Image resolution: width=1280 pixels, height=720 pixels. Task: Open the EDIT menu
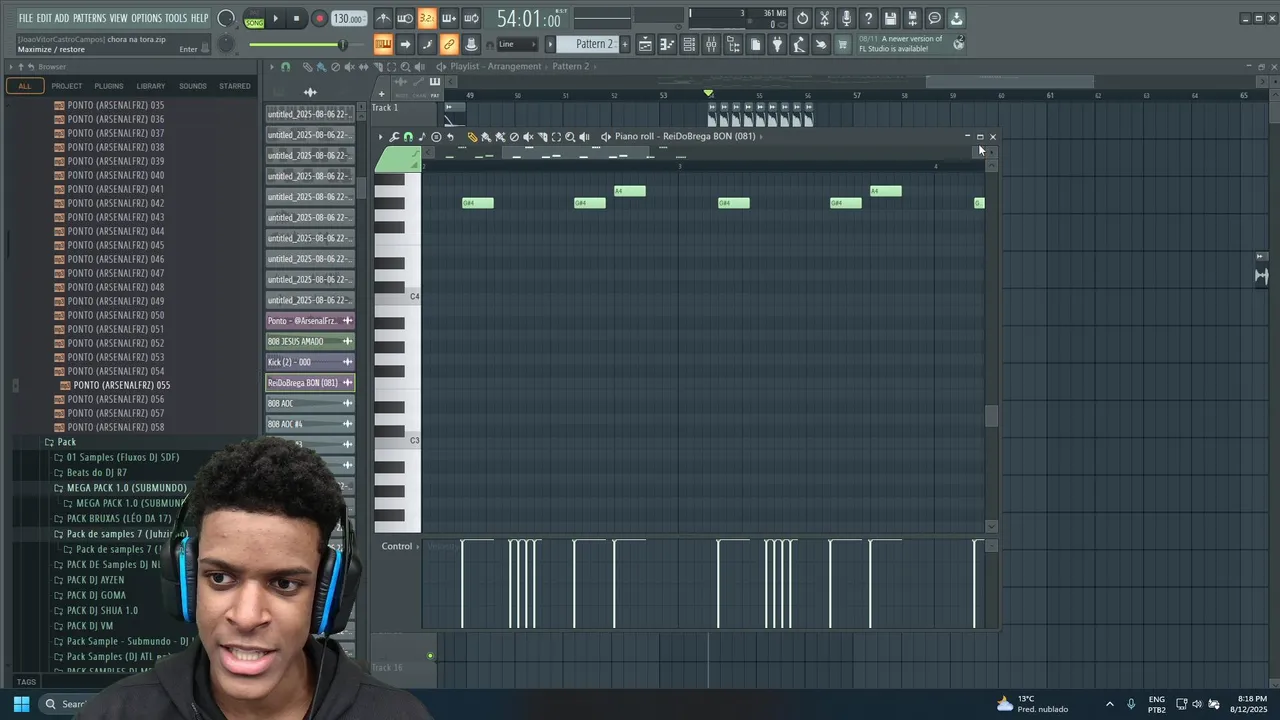(44, 18)
